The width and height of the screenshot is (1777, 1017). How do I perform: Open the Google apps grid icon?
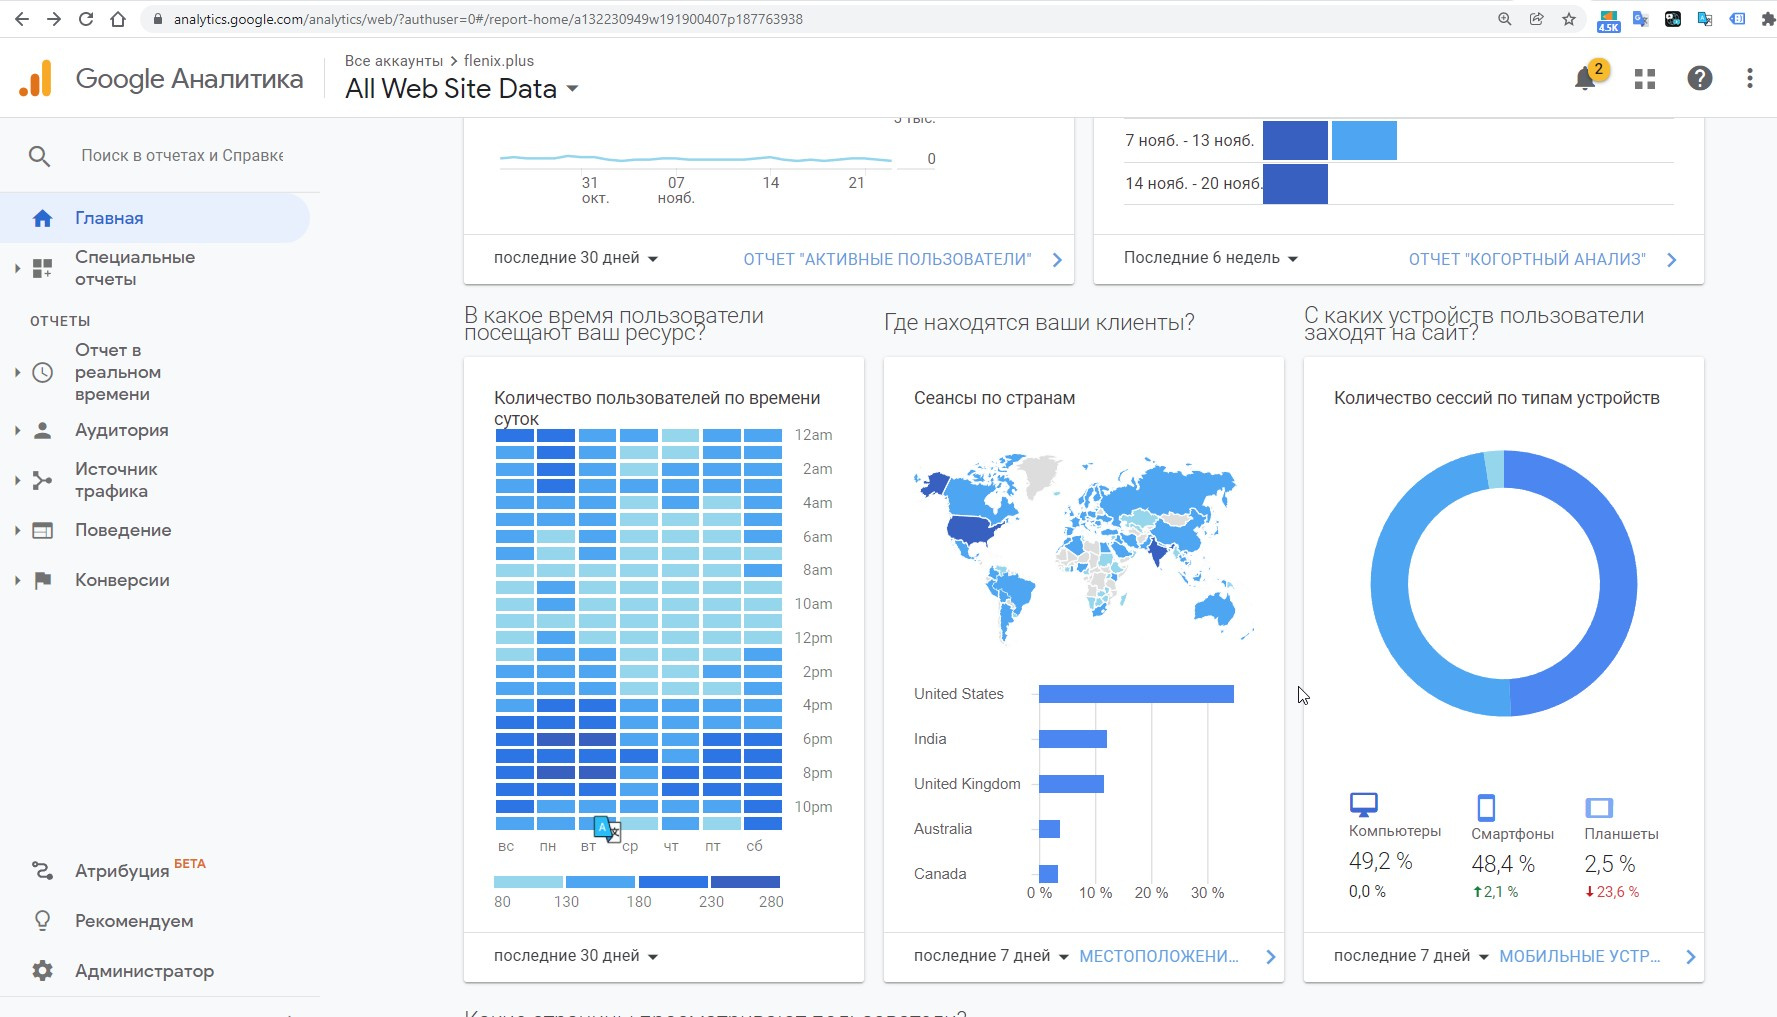pos(1645,79)
